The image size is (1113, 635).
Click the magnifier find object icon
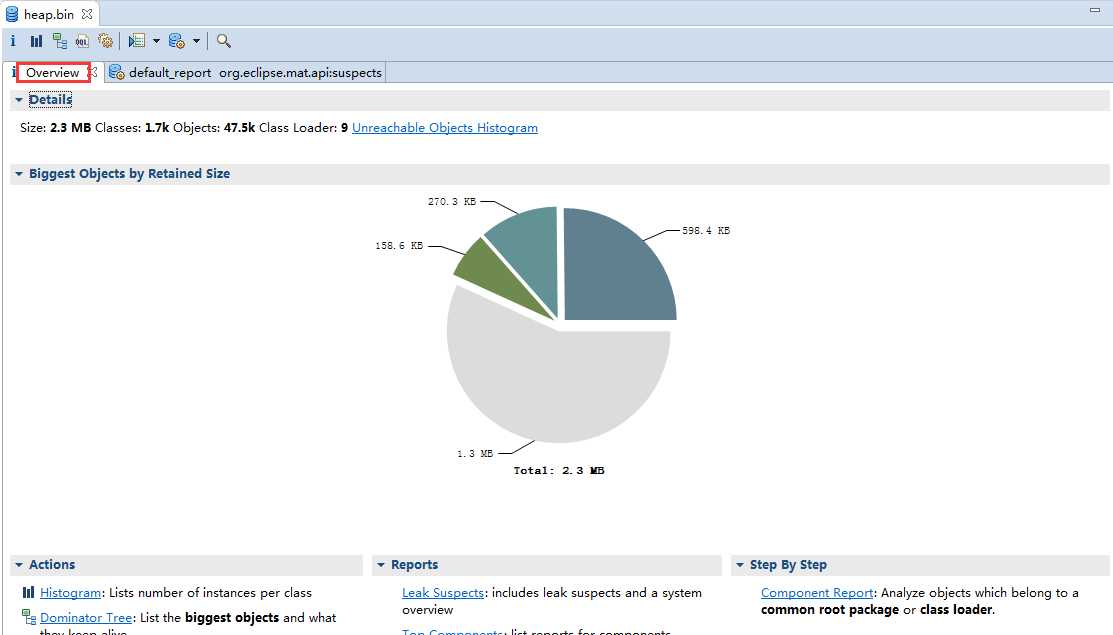[224, 41]
